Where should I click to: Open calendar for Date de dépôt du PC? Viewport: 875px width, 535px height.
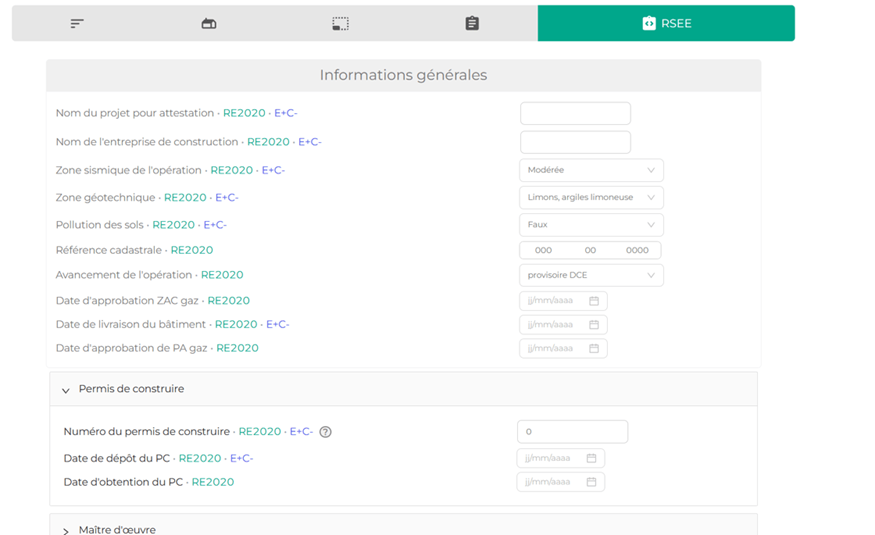point(592,458)
